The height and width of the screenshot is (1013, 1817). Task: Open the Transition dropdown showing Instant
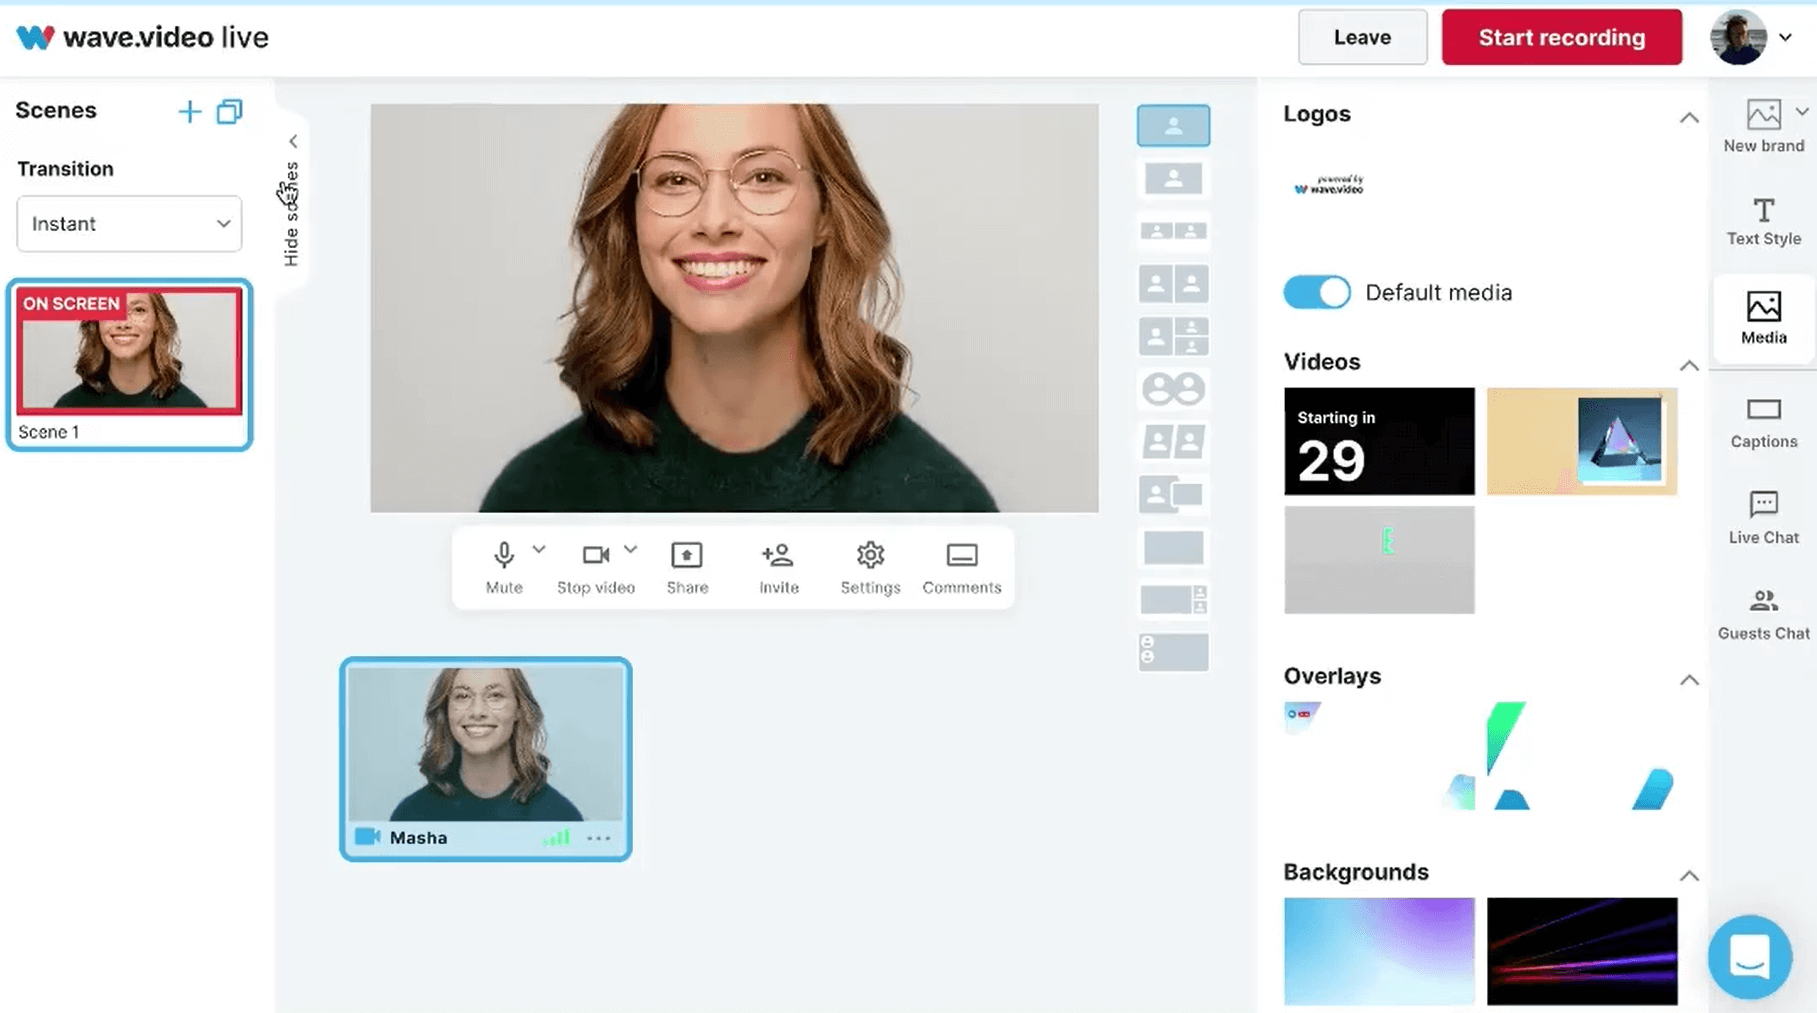tap(129, 223)
